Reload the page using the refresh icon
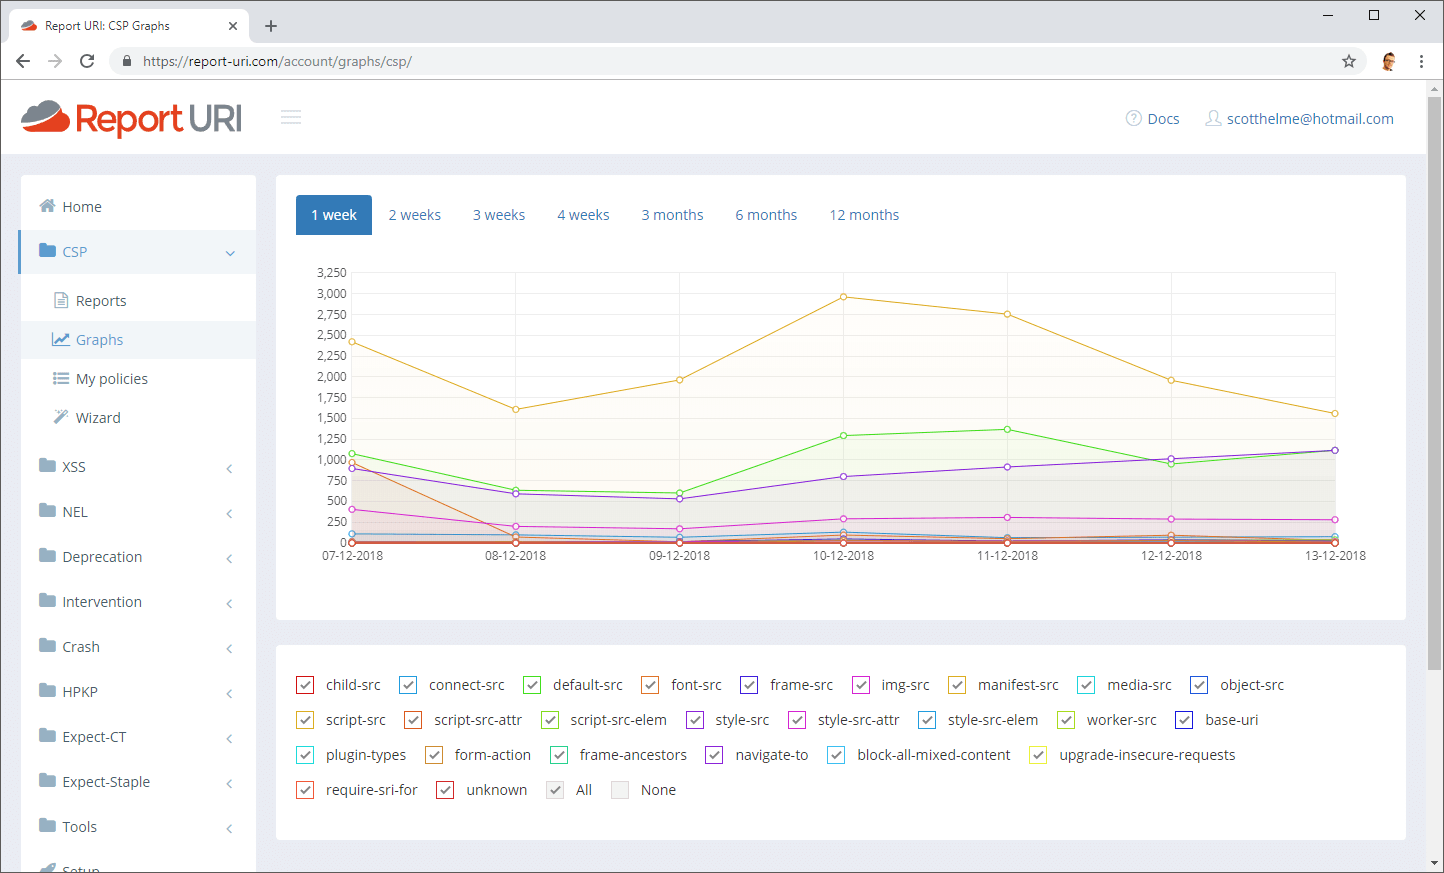1444x873 pixels. 87,61
